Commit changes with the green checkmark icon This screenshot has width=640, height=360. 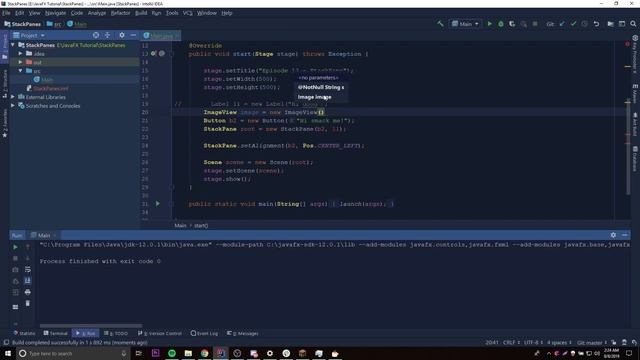(573, 24)
